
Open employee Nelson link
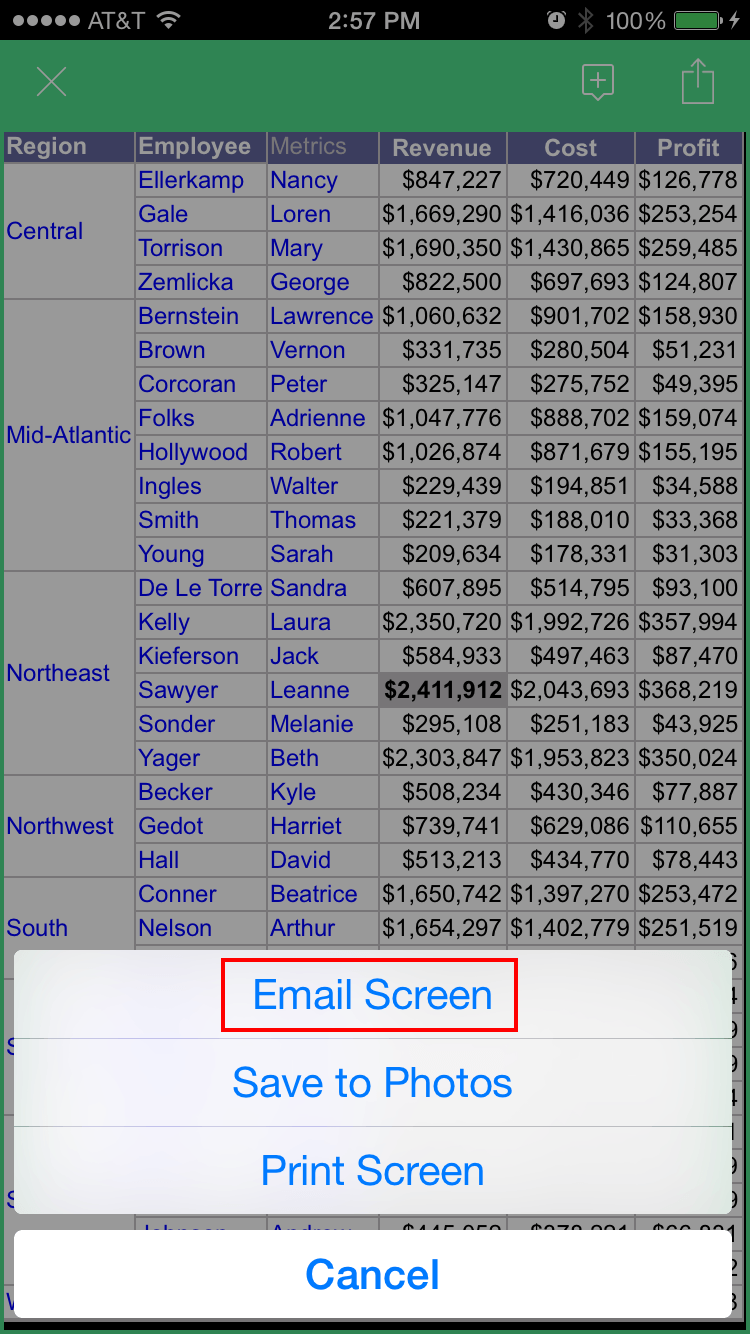point(175,928)
